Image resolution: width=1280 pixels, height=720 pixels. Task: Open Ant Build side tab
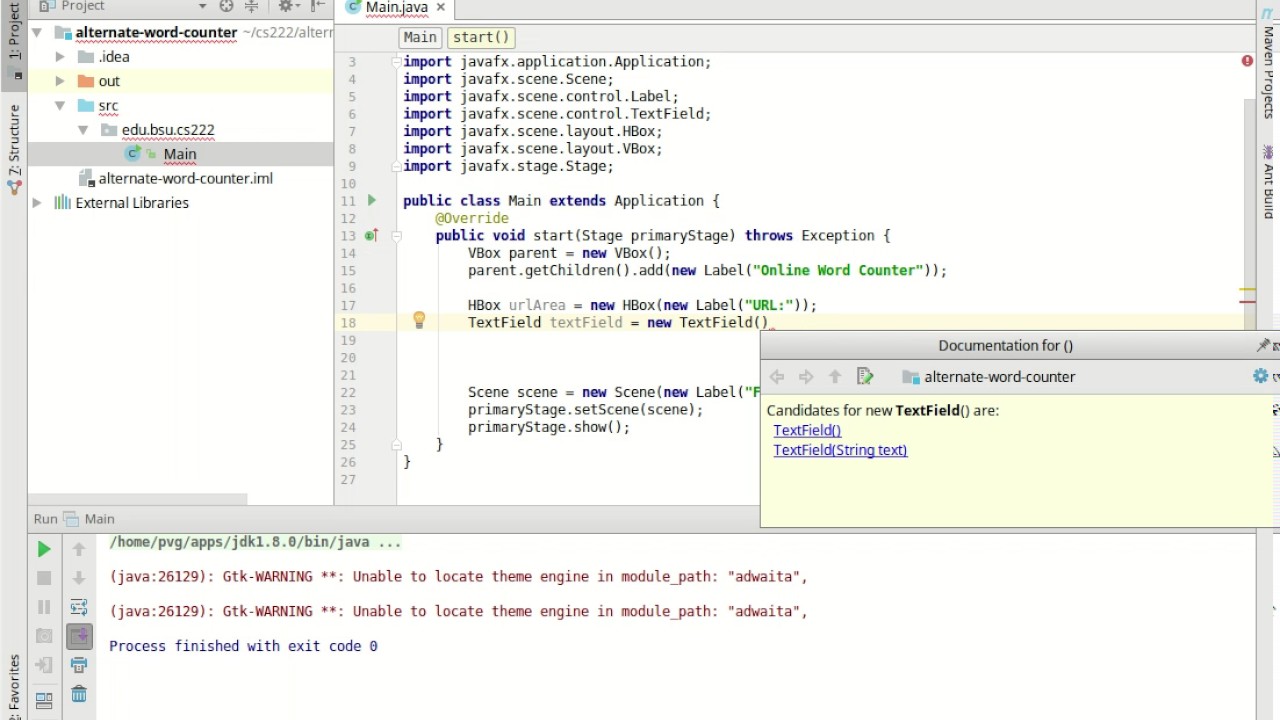point(1268,184)
